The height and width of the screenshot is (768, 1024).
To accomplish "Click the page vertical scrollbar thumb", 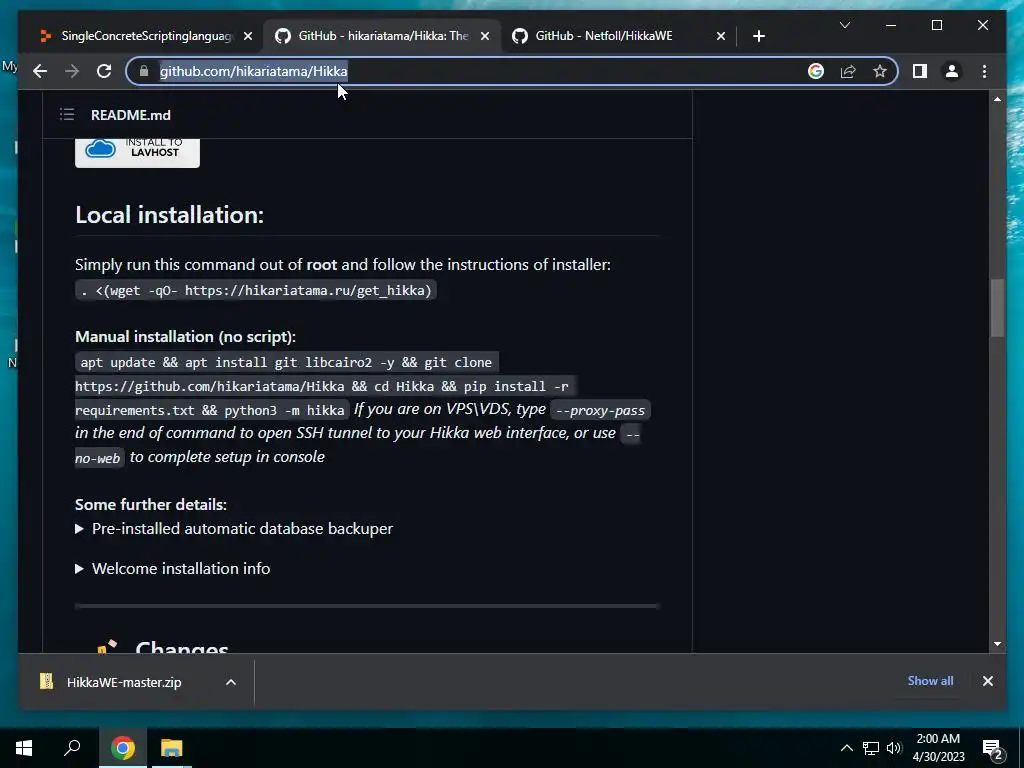I will (997, 308).
